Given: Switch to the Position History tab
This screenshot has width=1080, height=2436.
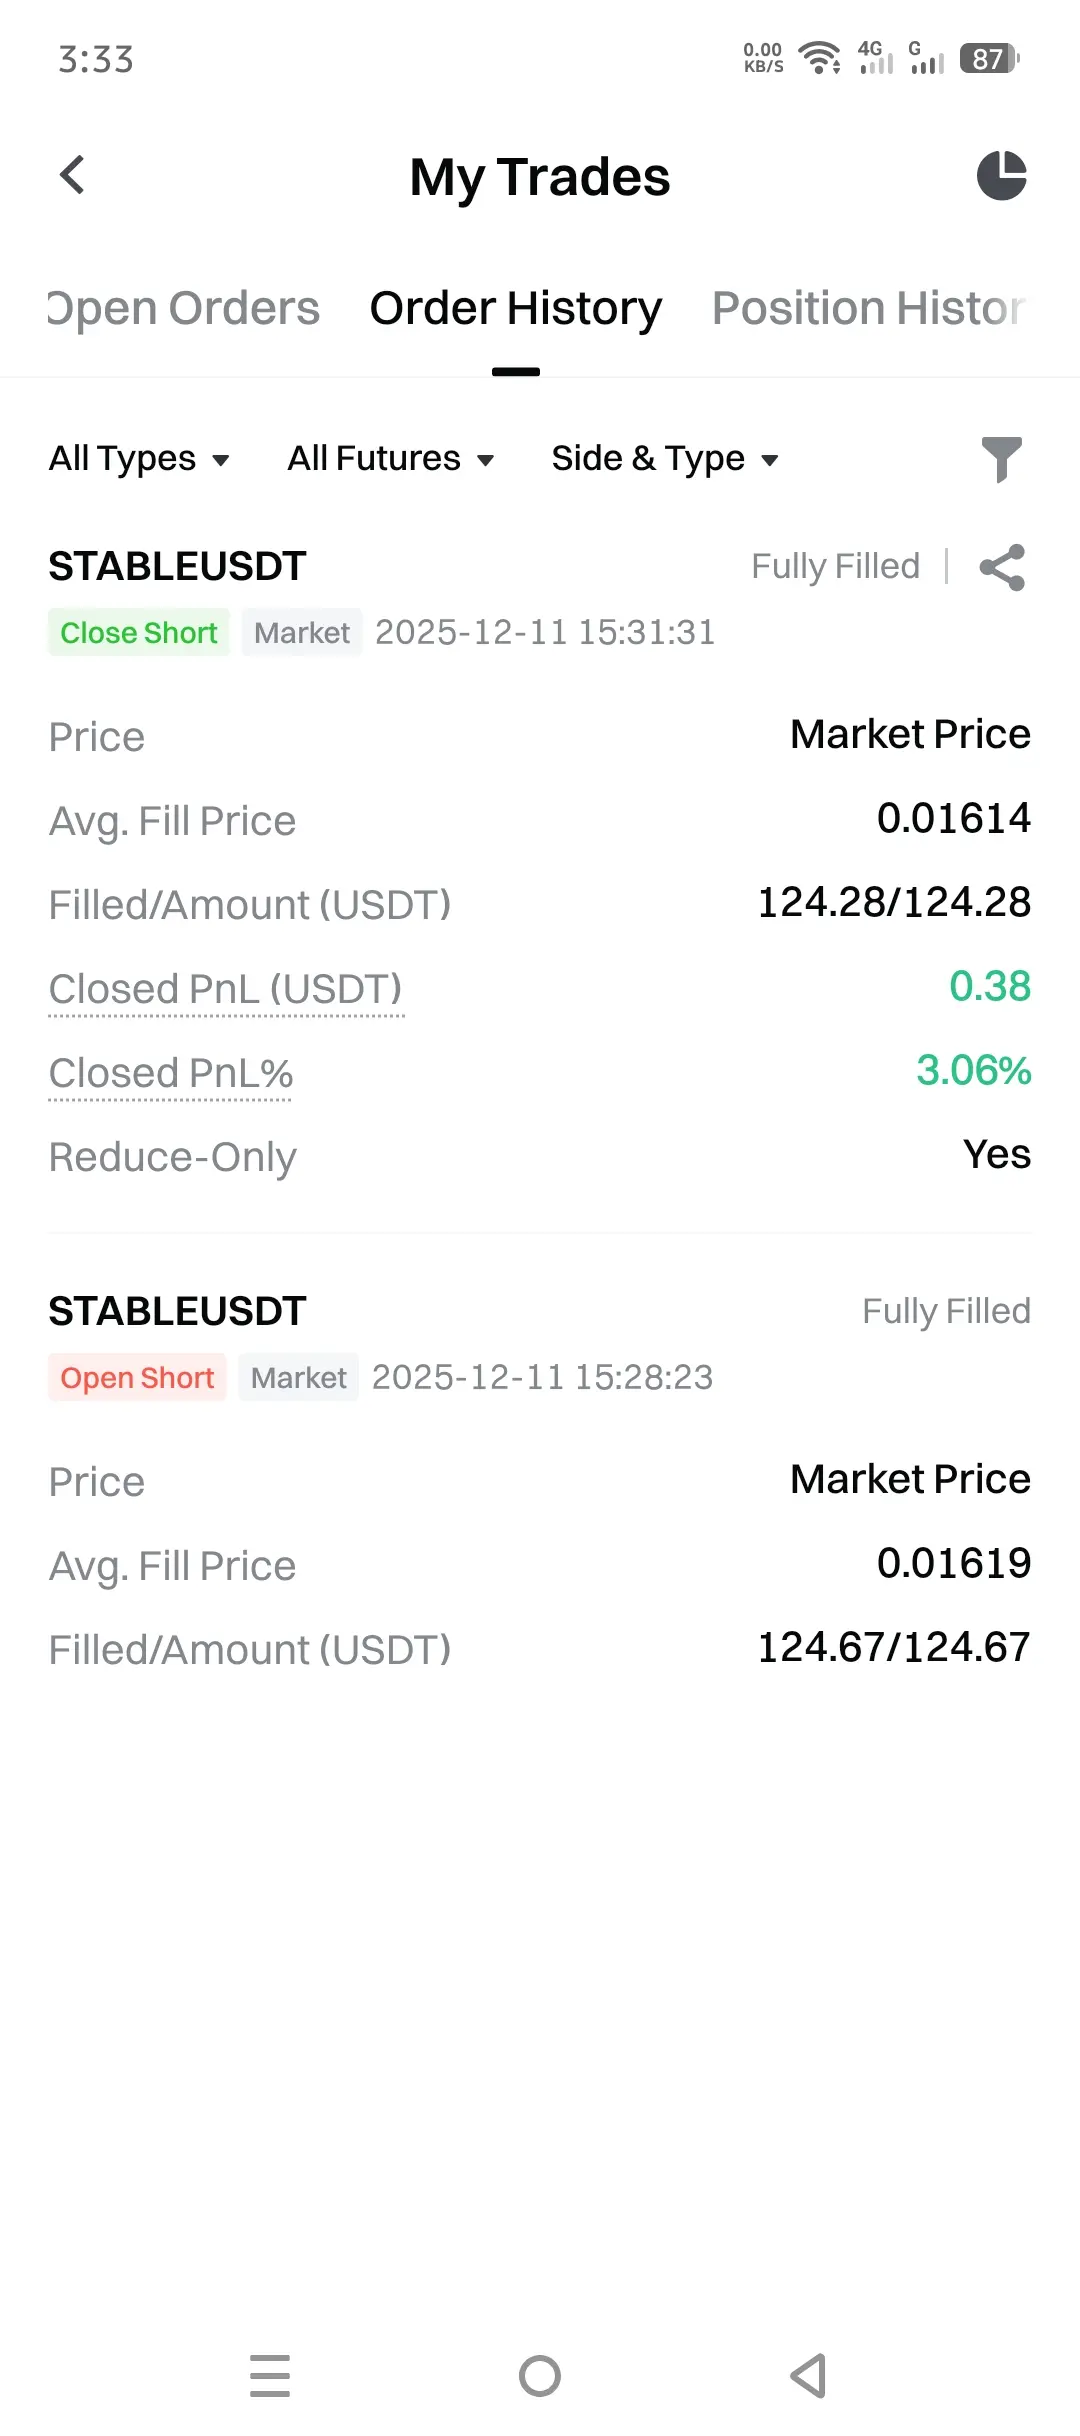Looking at the screenshot, I should pyautogui.click(x=868, y=308).
